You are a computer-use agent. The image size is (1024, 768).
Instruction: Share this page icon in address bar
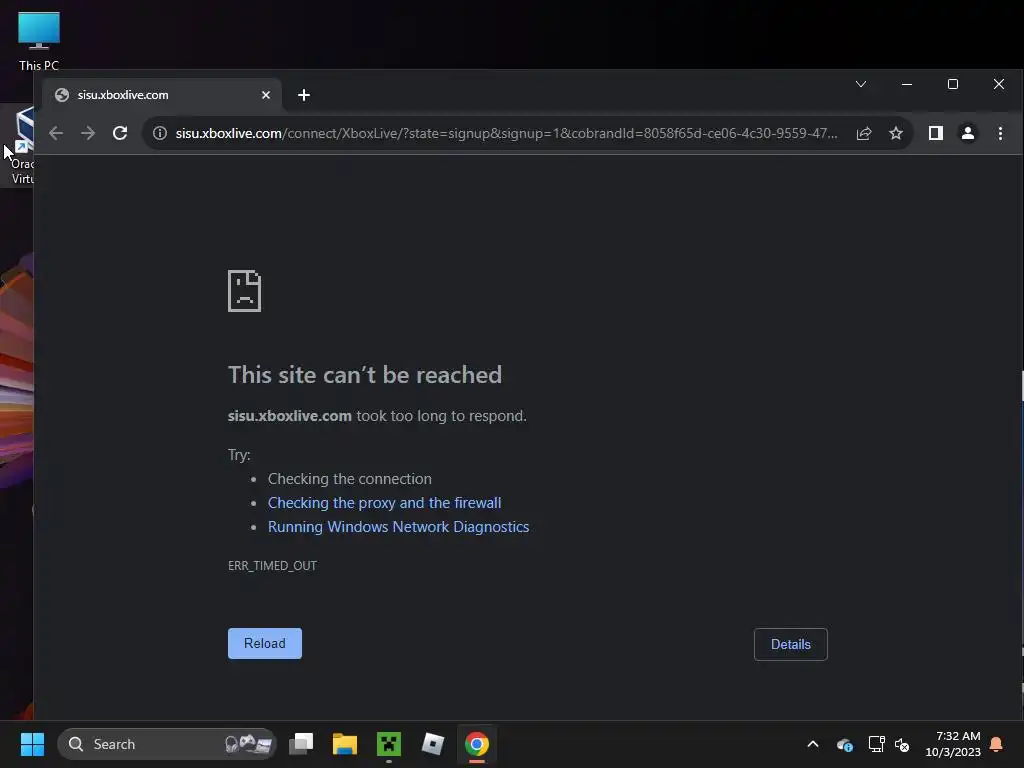tap(864, 133)
